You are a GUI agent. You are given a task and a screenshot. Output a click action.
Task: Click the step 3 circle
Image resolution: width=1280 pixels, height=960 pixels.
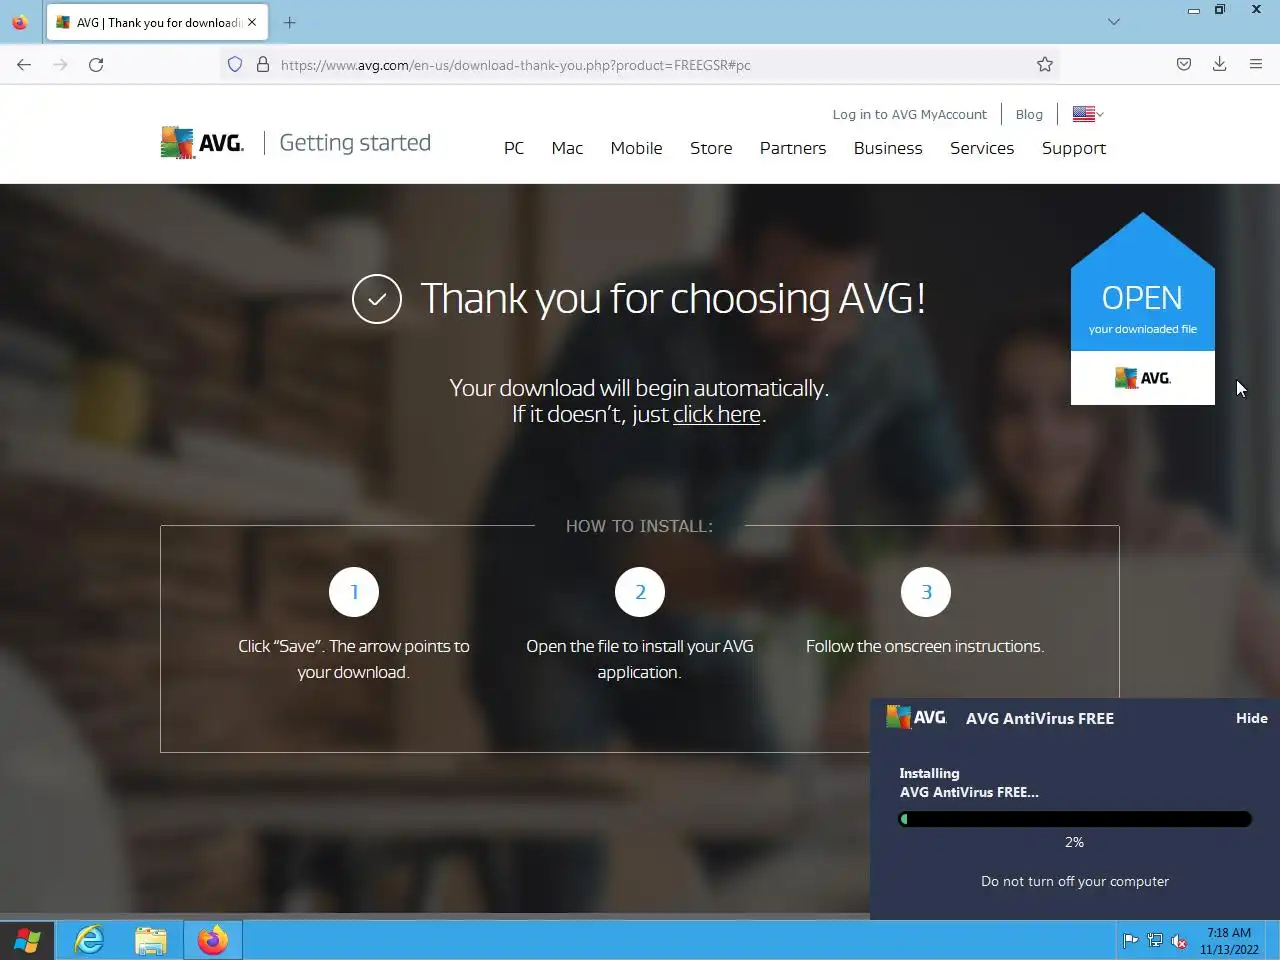[926, 592]
